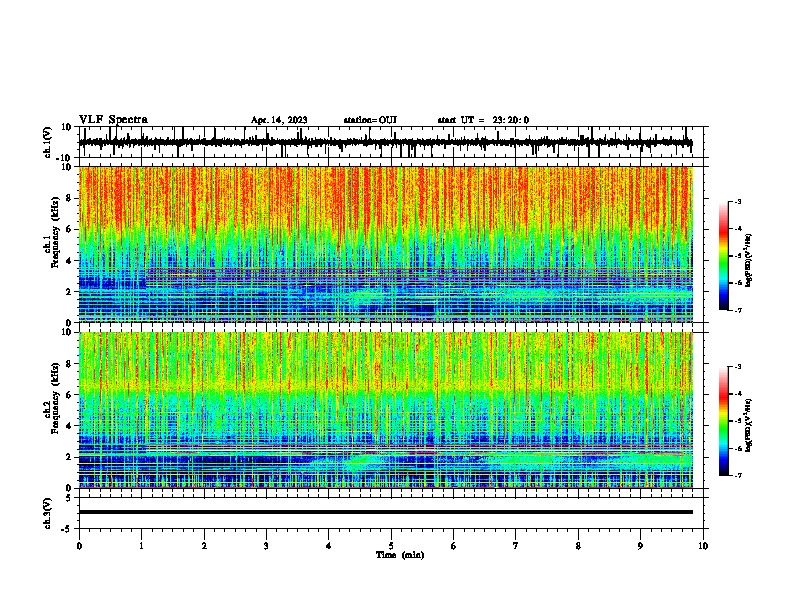The image size is (792, 612).
Task: Select the "start UT = 23:20:0" label
Action: coord(483,120)
